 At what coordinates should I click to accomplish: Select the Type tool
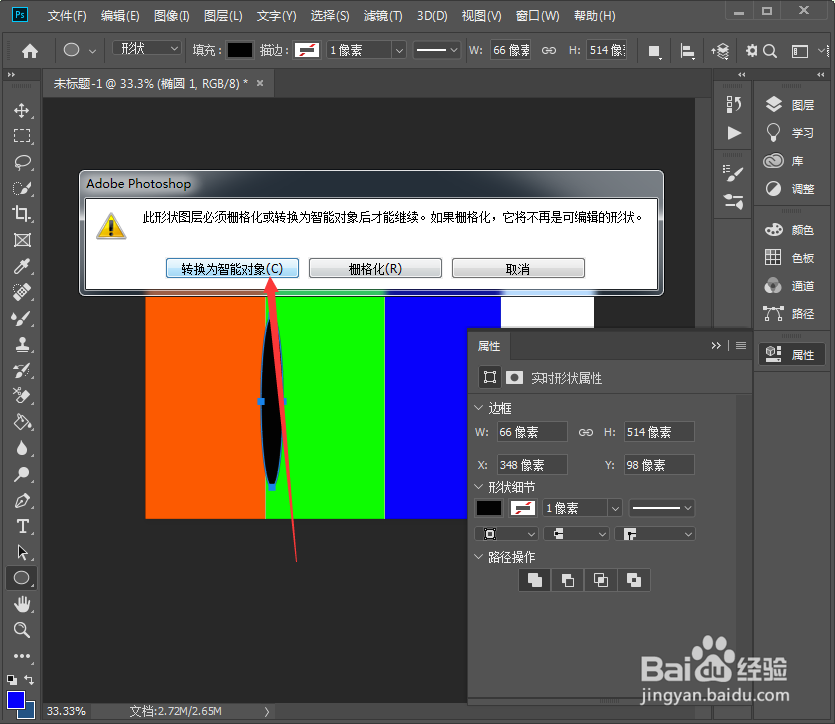22,527
